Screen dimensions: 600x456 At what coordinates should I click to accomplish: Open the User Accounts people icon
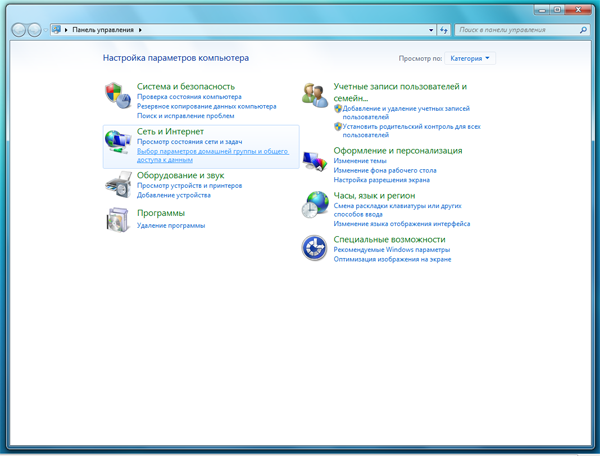pos(315,96)
